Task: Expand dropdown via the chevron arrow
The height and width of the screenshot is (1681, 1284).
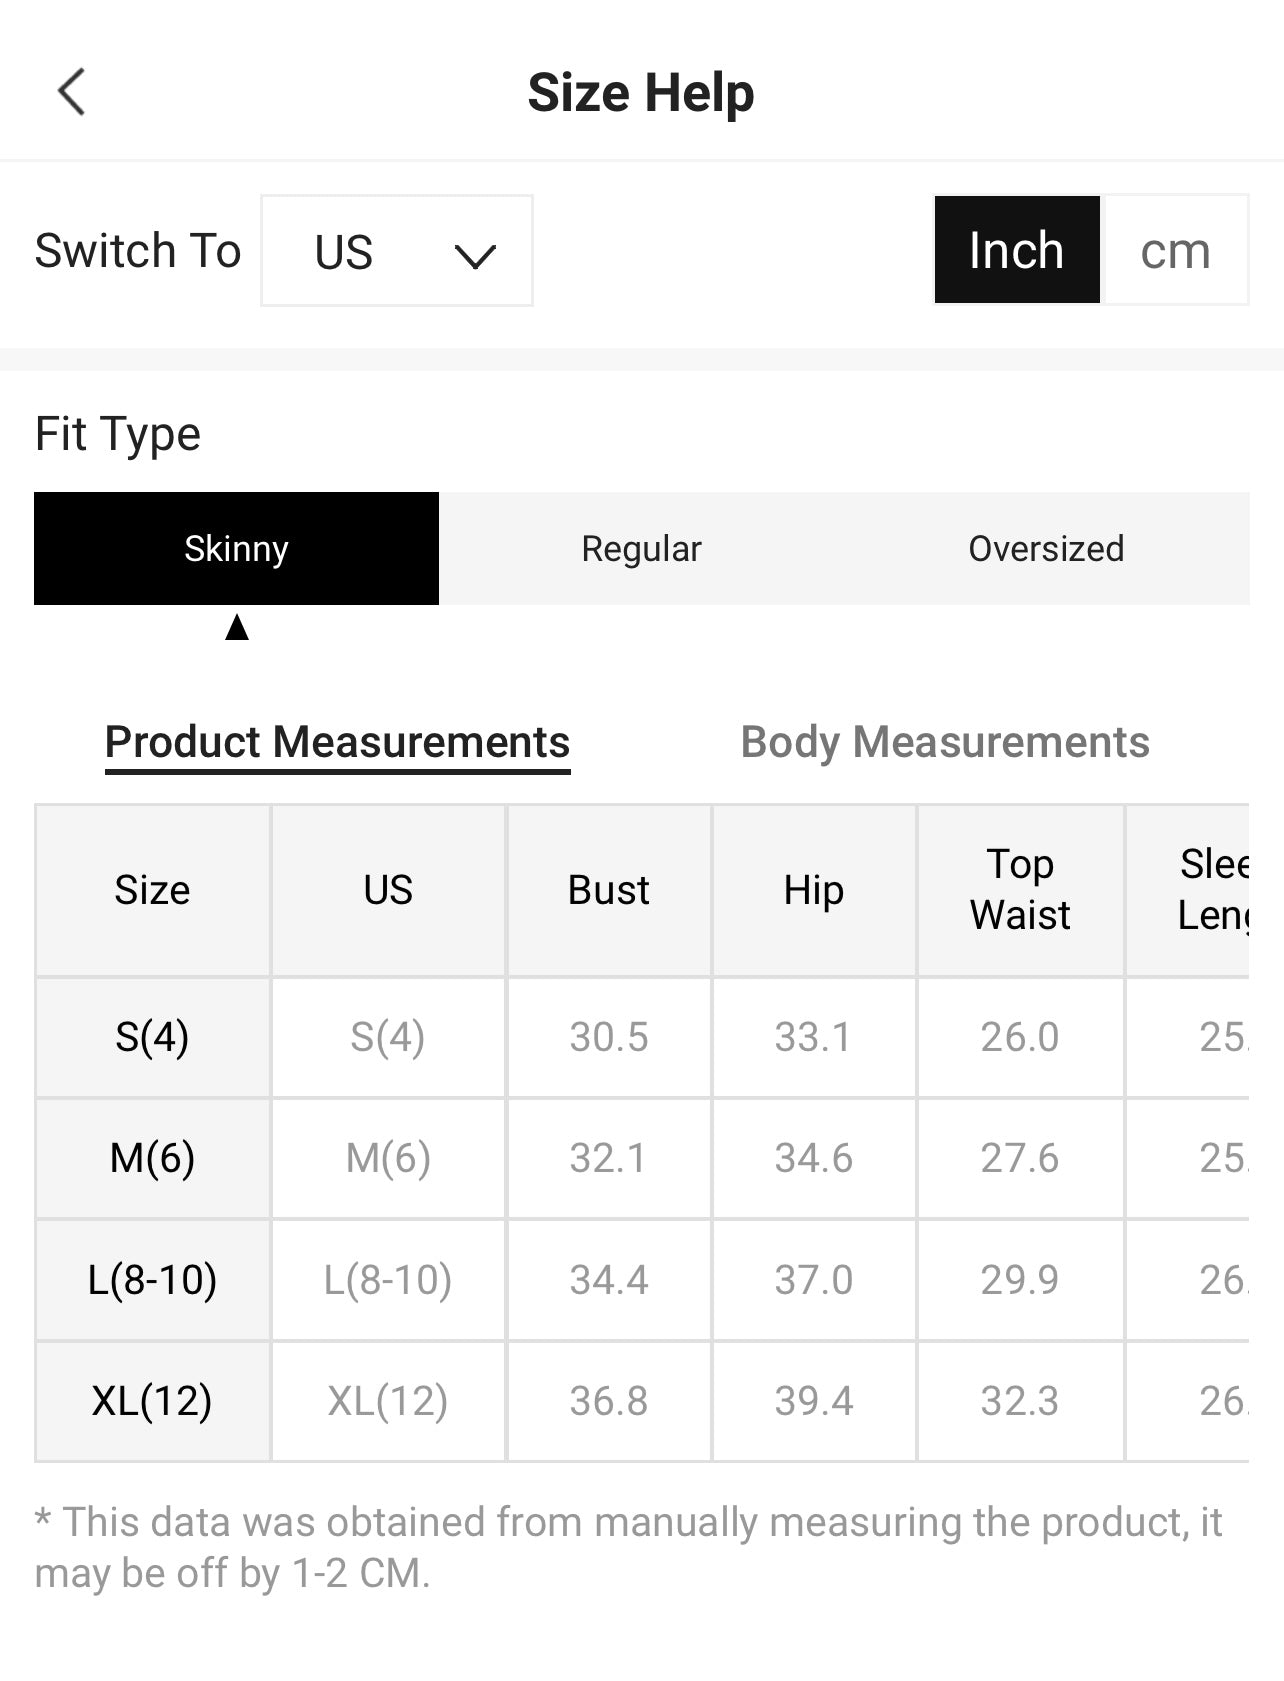Action: [474, 256]
